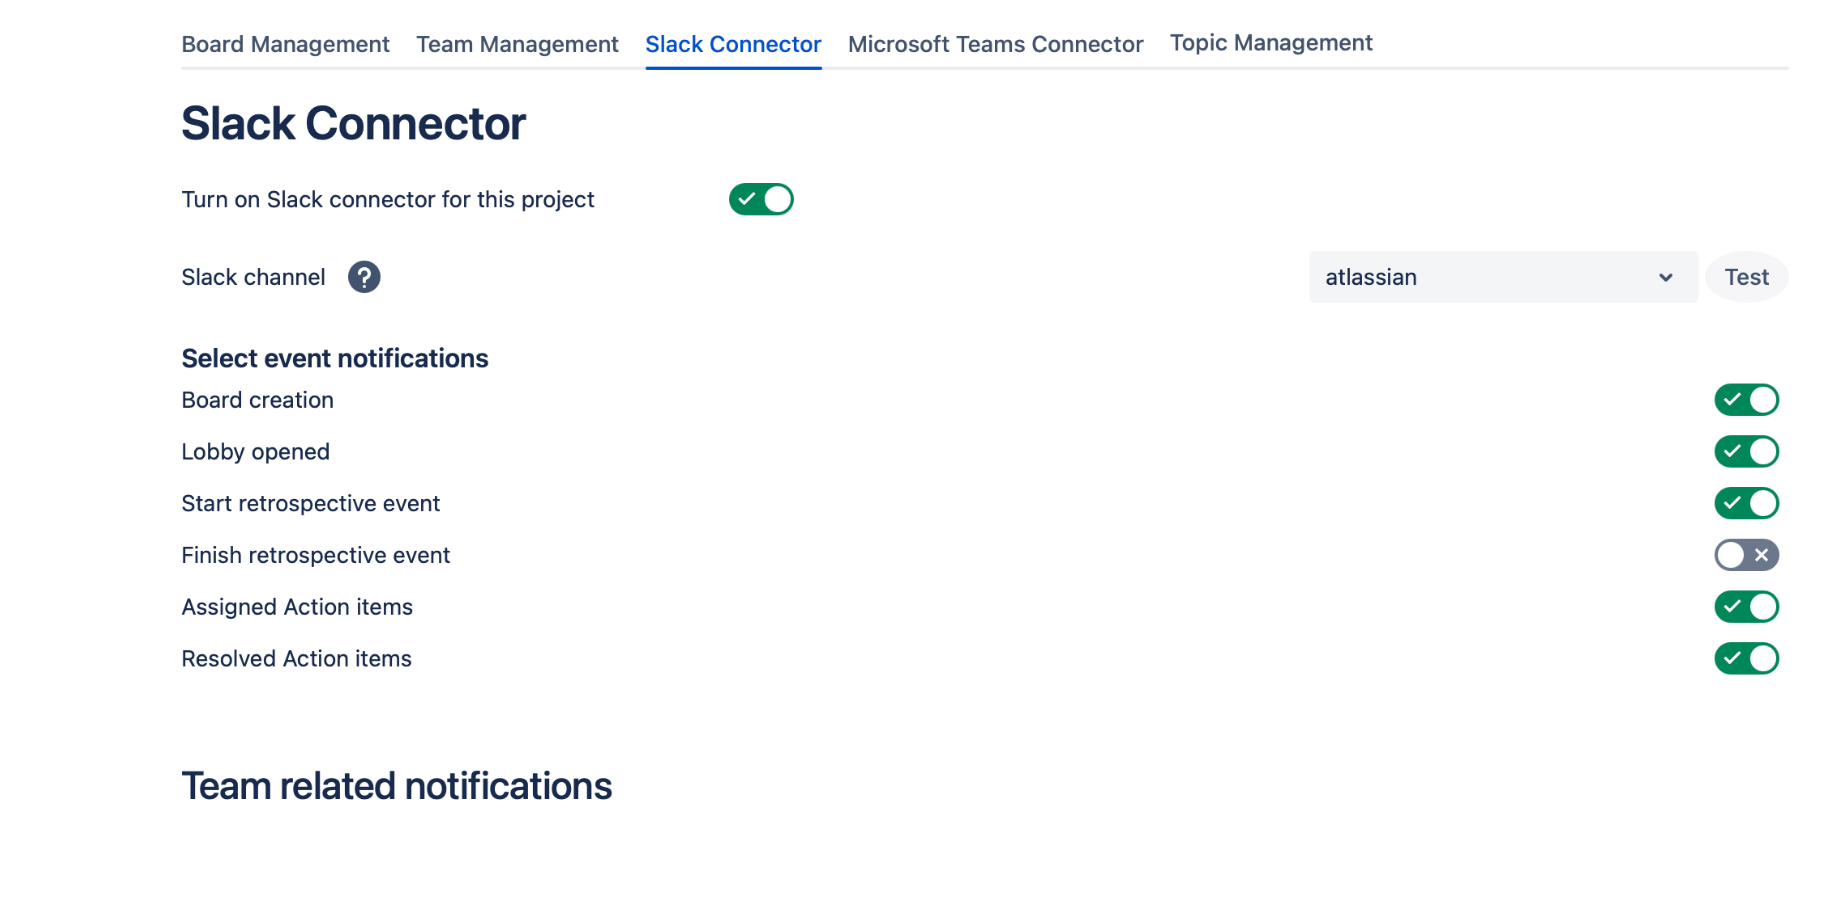Click the Assigned Action items label
This screenshot has width=1840, height=900.
coord(297,607)
